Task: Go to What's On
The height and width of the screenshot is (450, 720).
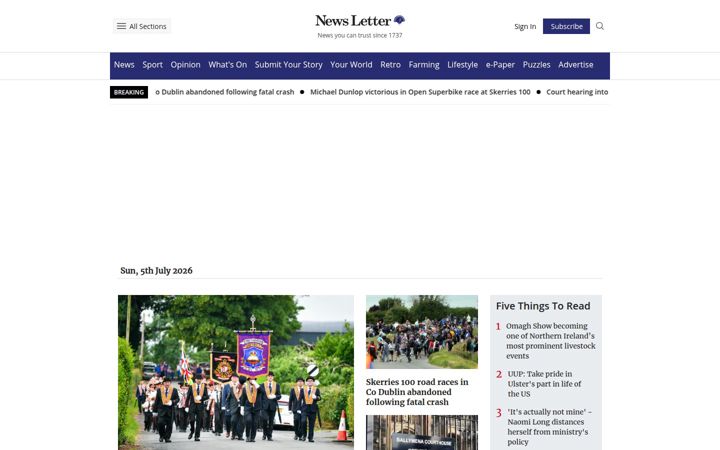Action: click(x=228, y=65)
